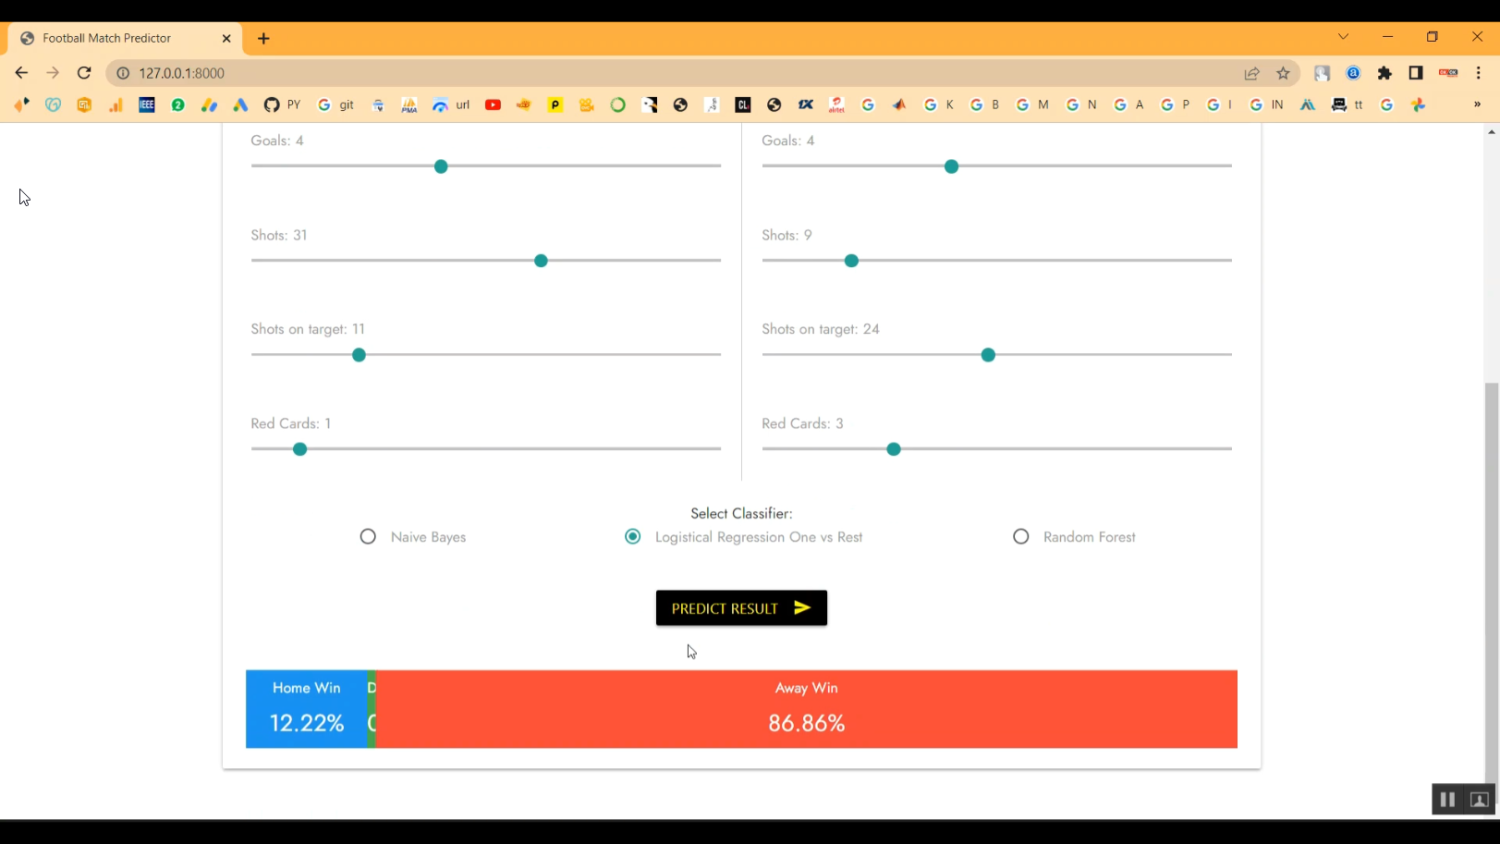Reload the page with the refresh icon
Screen dimensions: 1500x844
click(x=84, y=73)
